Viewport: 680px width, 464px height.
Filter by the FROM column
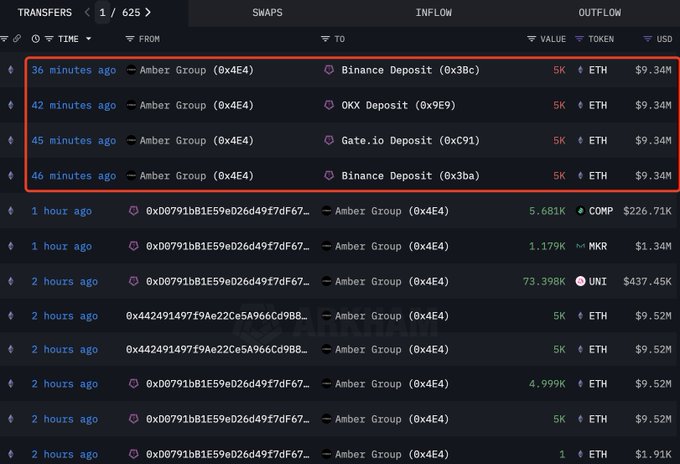(130, 39)
